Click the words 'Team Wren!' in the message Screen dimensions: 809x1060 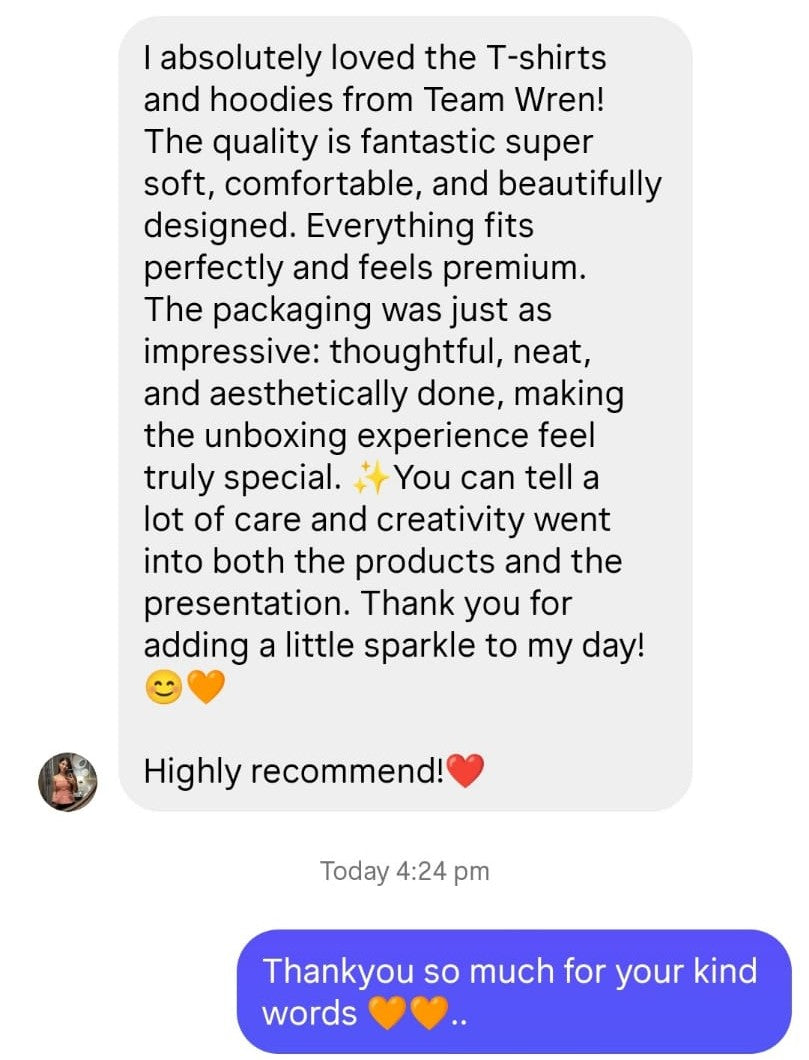[514, 99]
